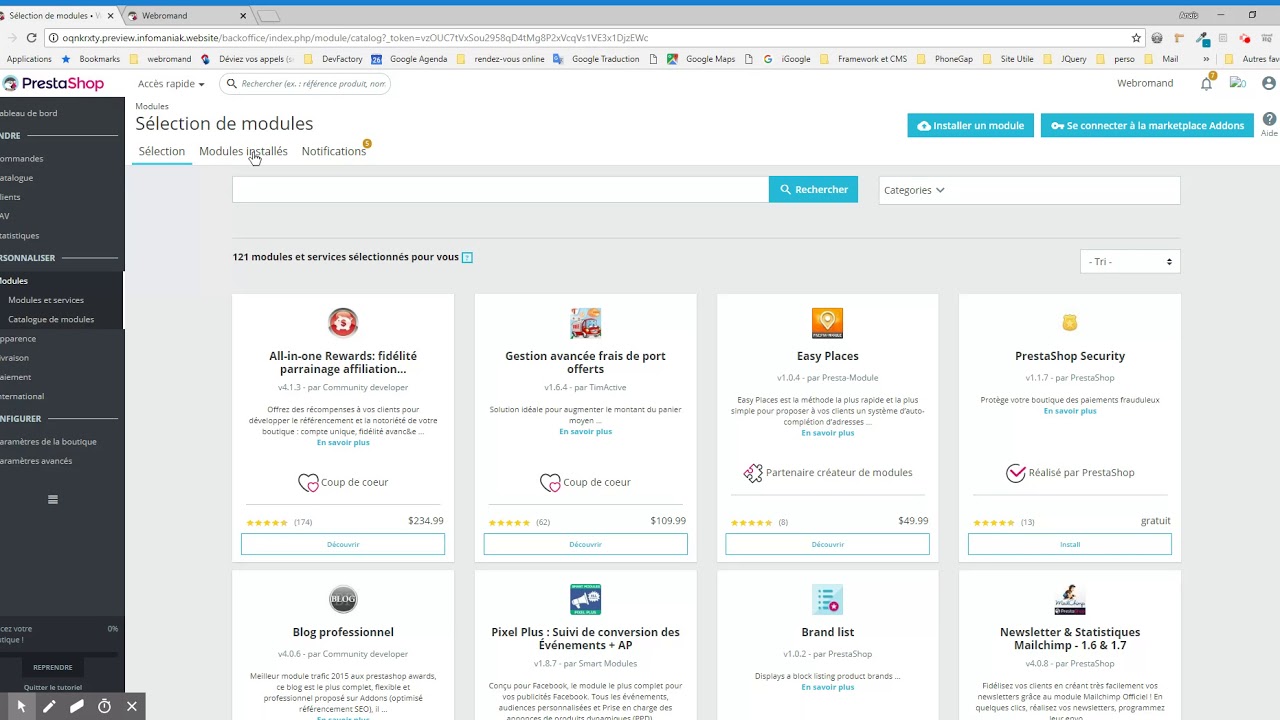Image resolution: width=1280 pixels, height=720 pixels.
Task: Open the Categories dropdown
Action: pos(1029,190)
